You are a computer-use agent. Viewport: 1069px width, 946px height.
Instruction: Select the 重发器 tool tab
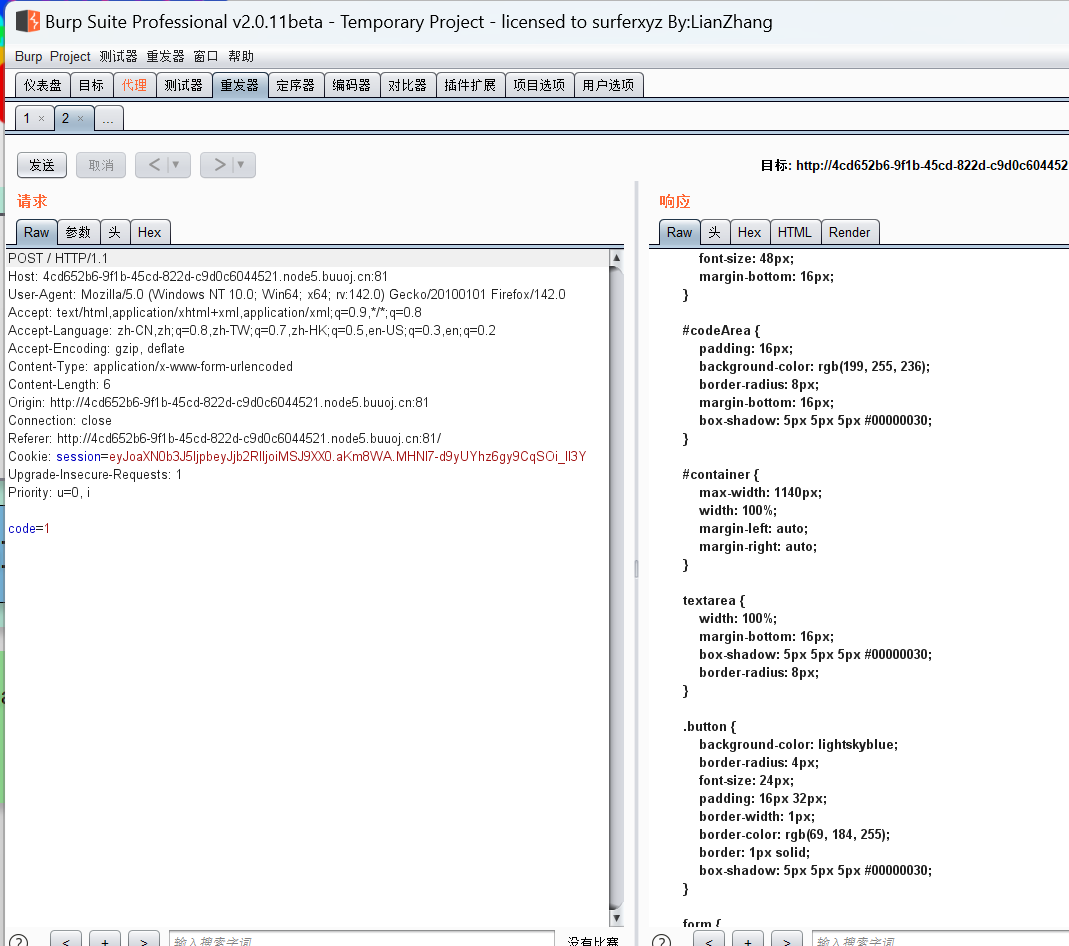pyautogui.click(x=240, y=85)
